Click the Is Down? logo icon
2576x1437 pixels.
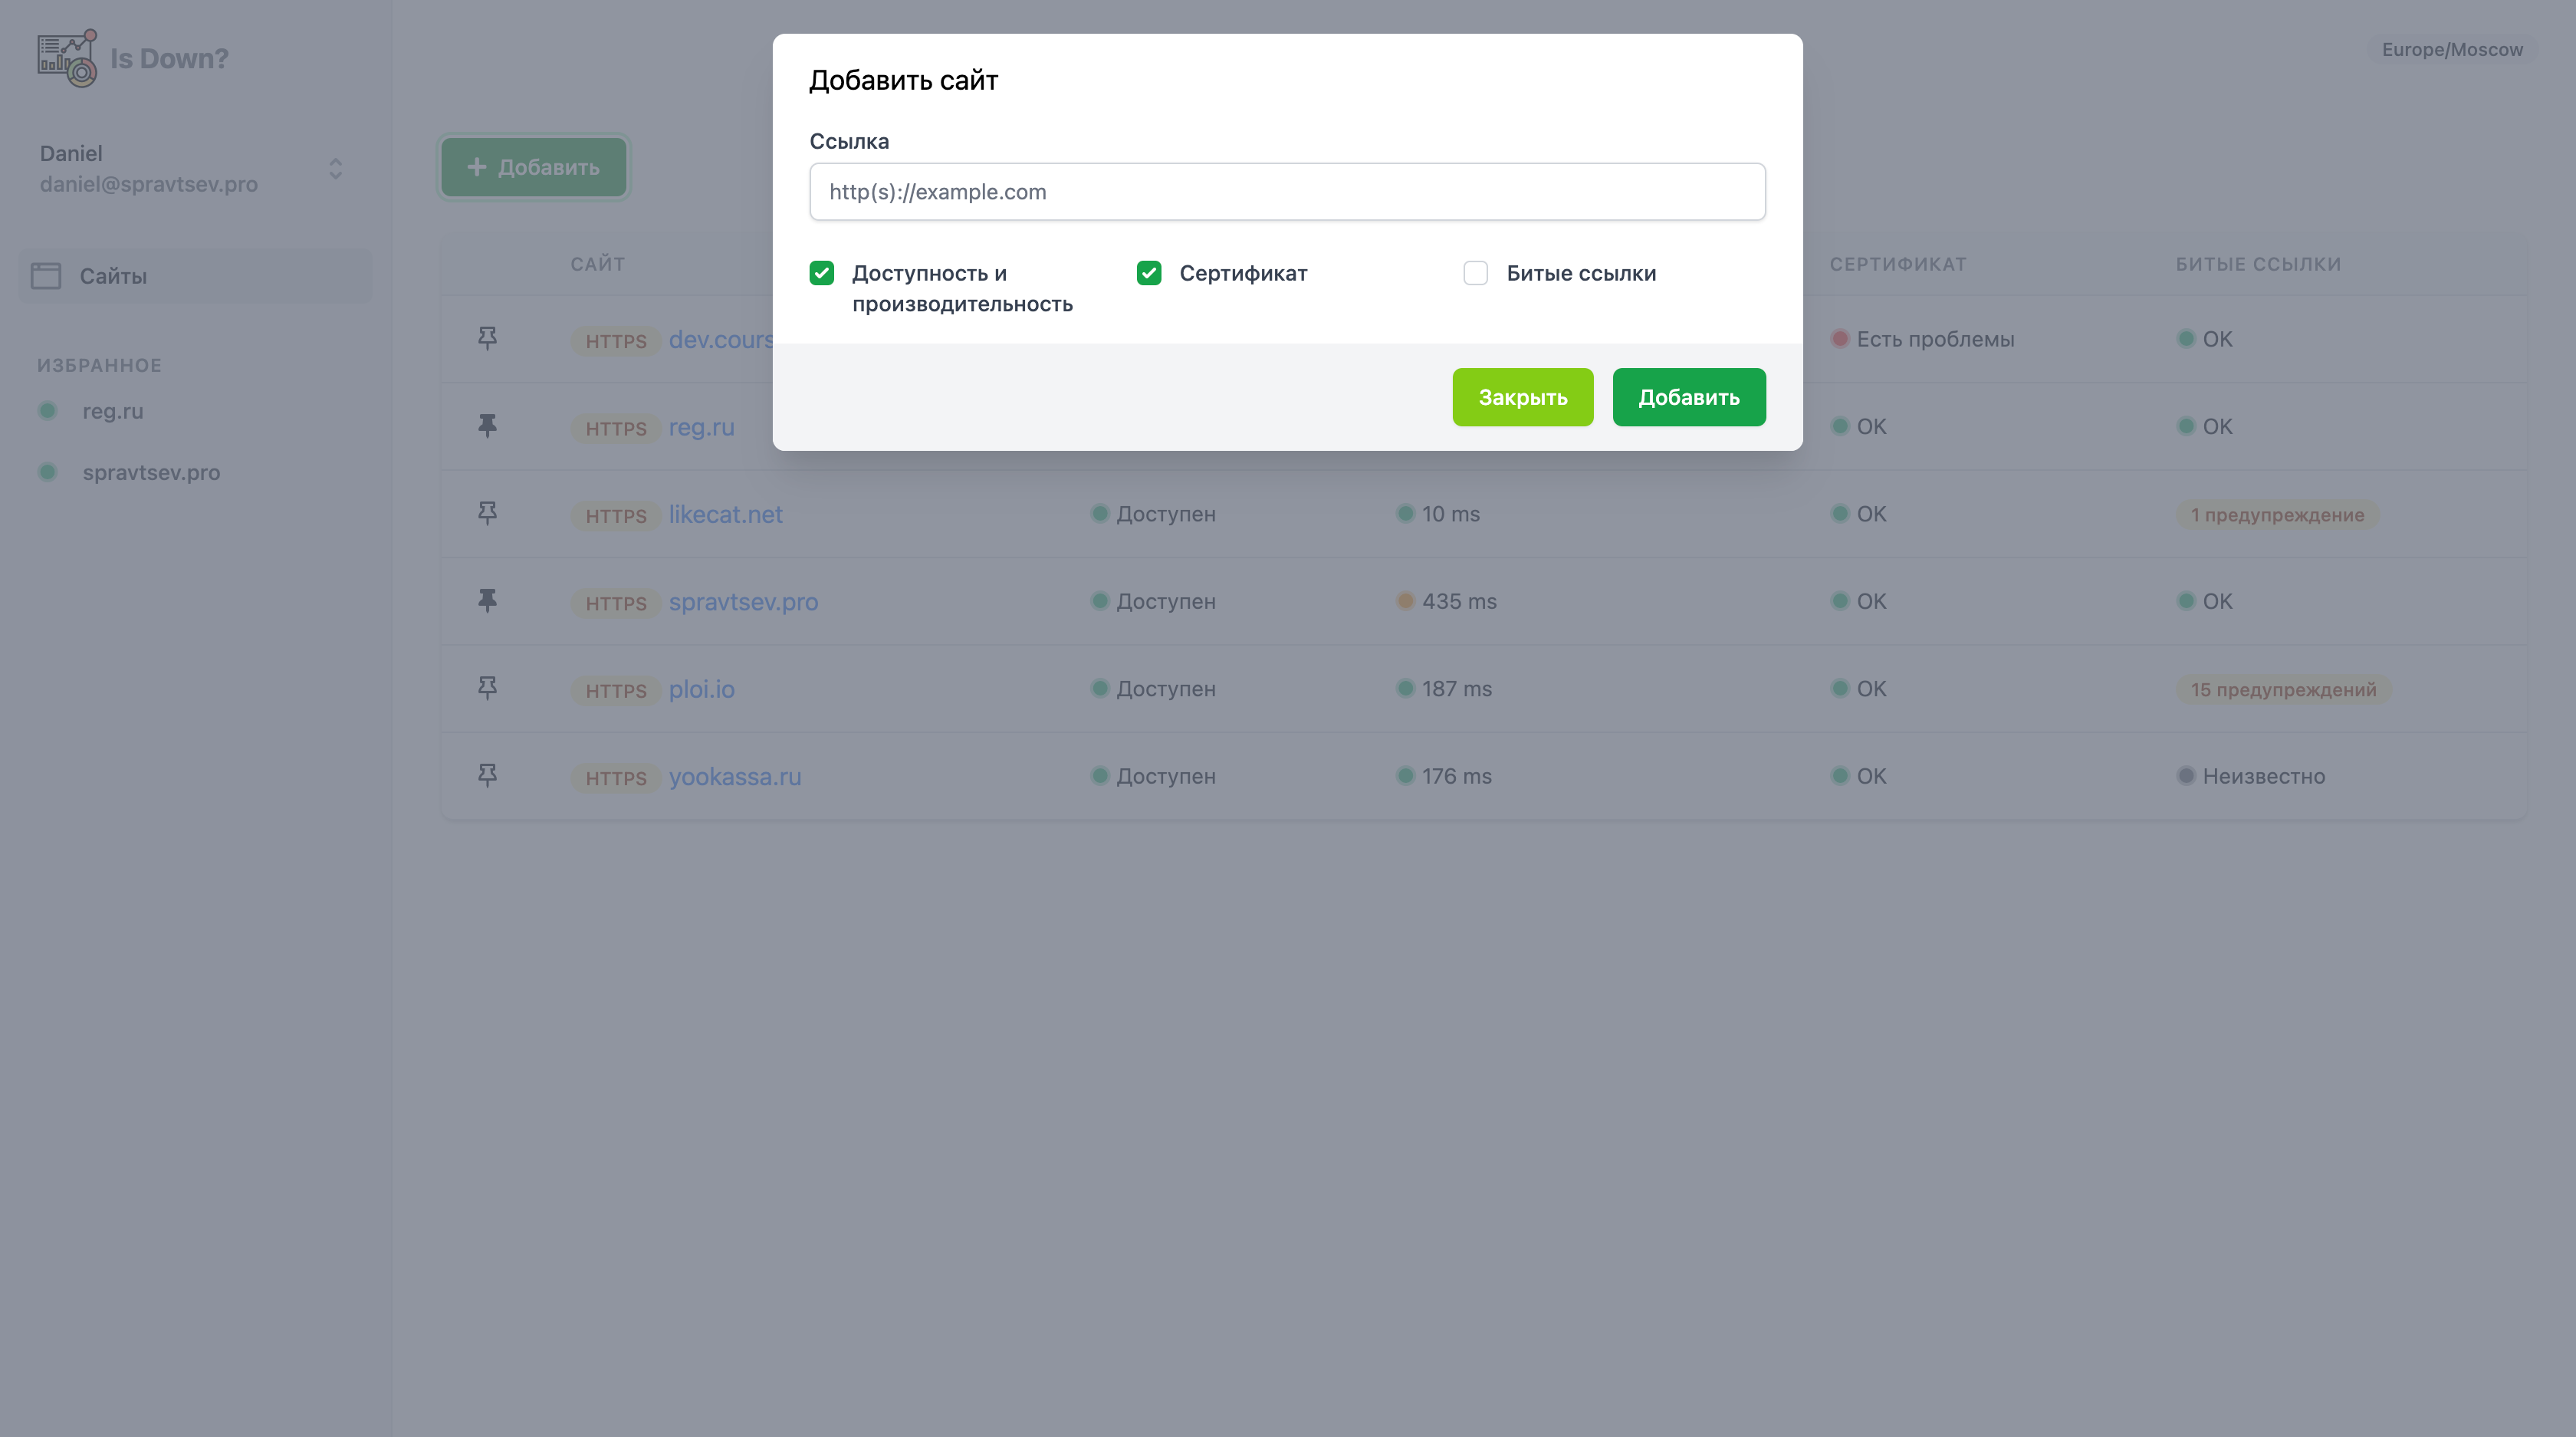[67, 58]
